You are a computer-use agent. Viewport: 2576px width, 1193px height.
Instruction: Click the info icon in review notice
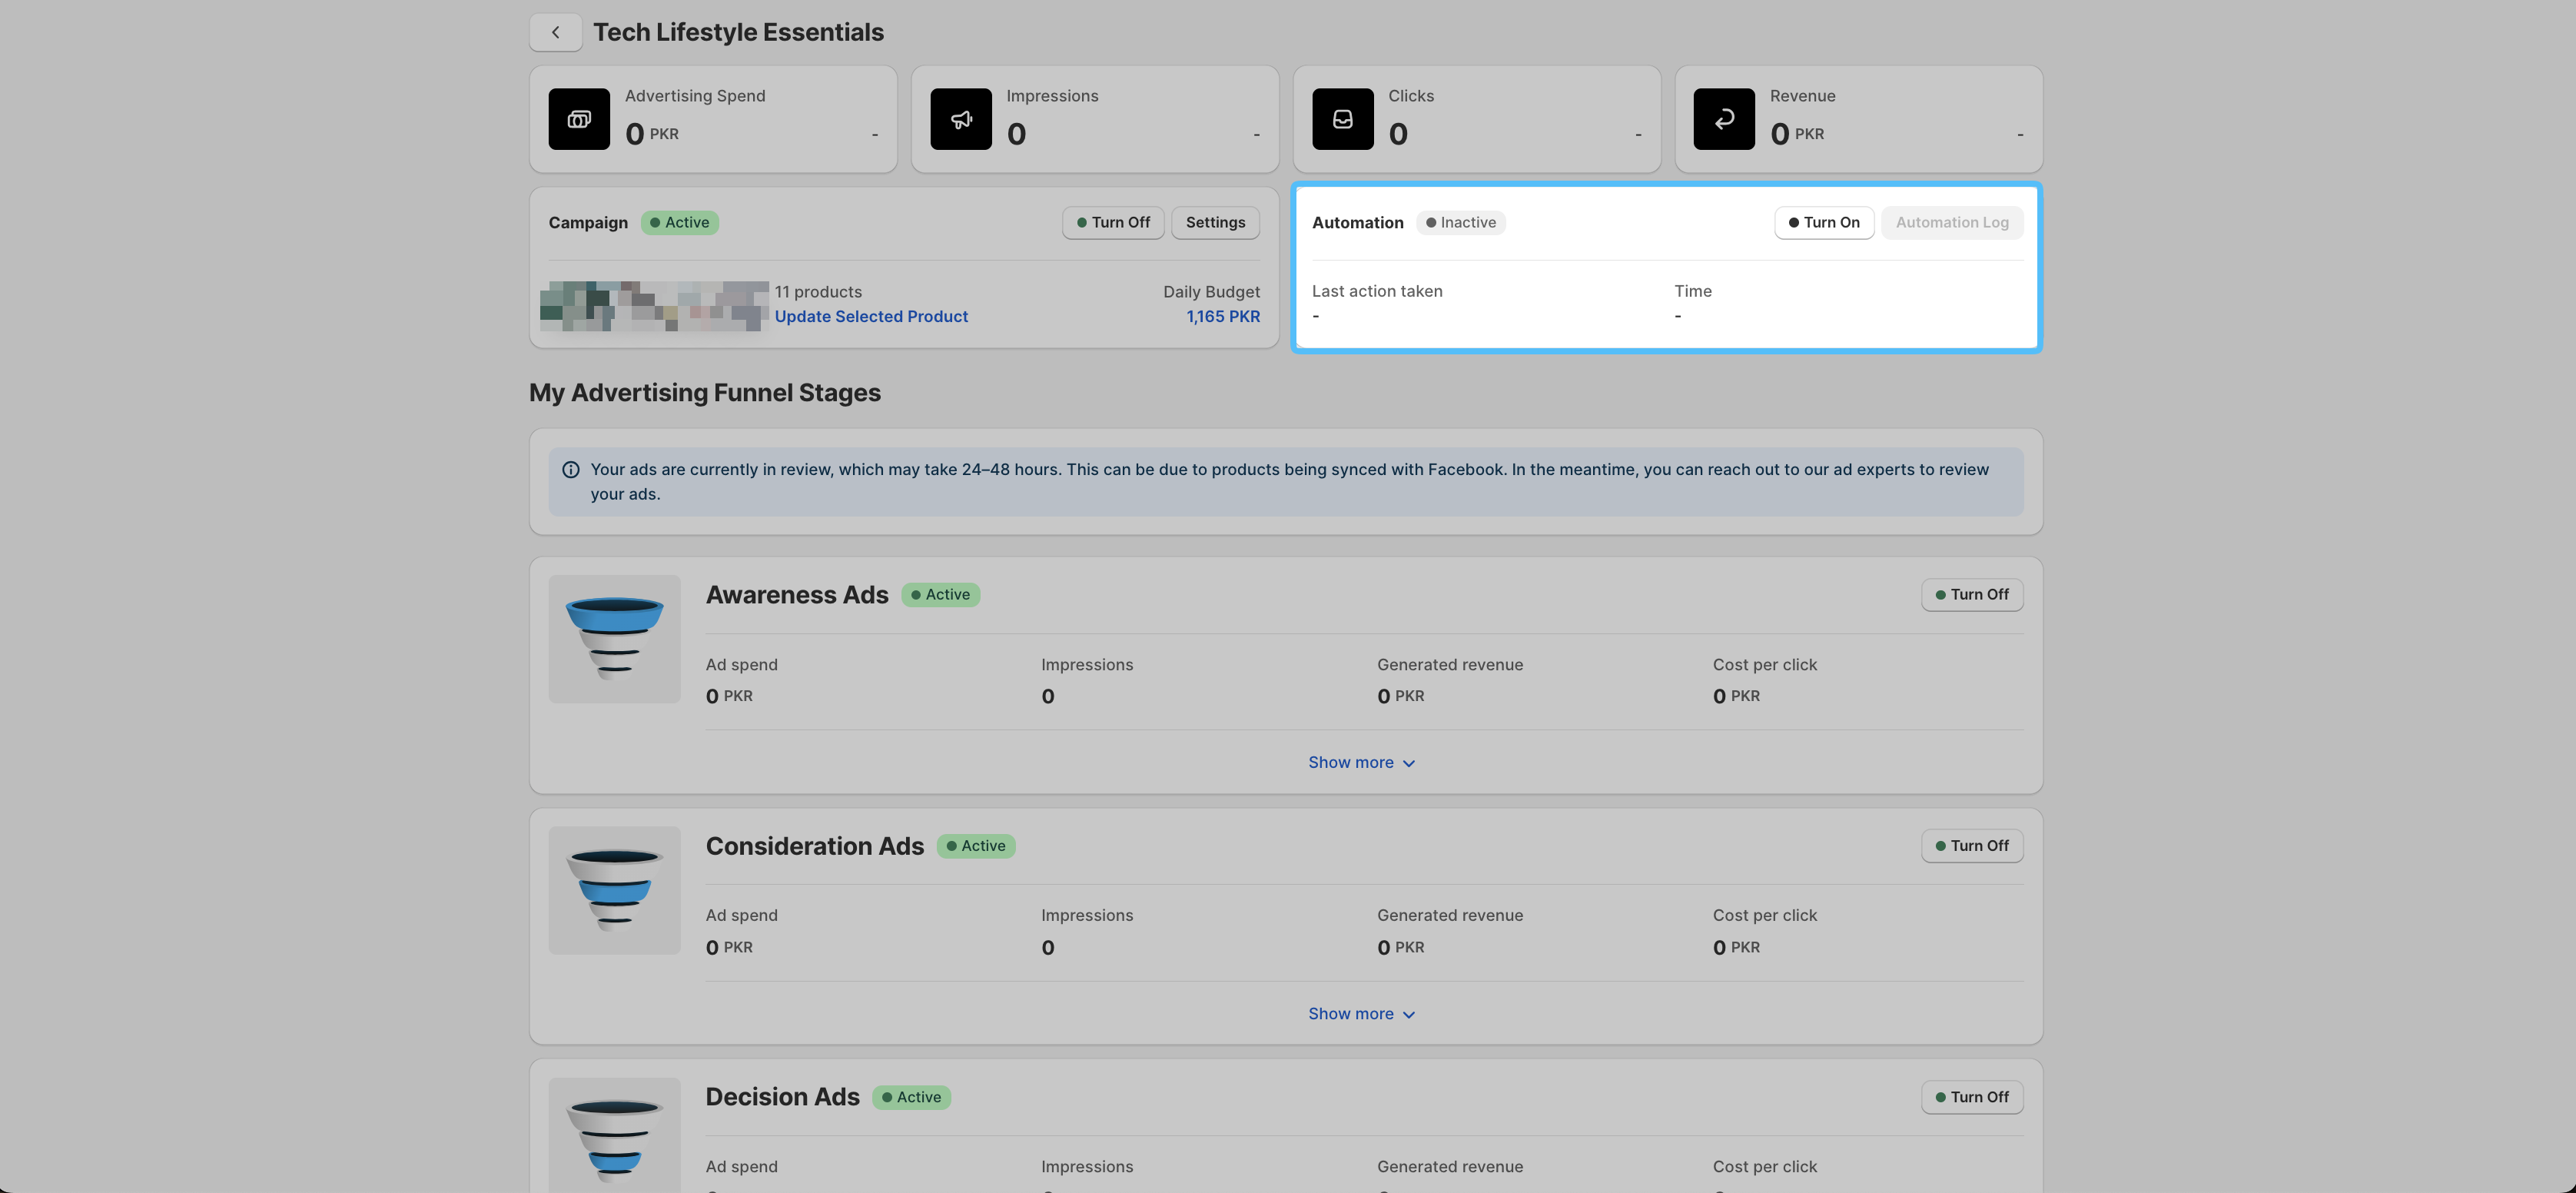point(571,470)
